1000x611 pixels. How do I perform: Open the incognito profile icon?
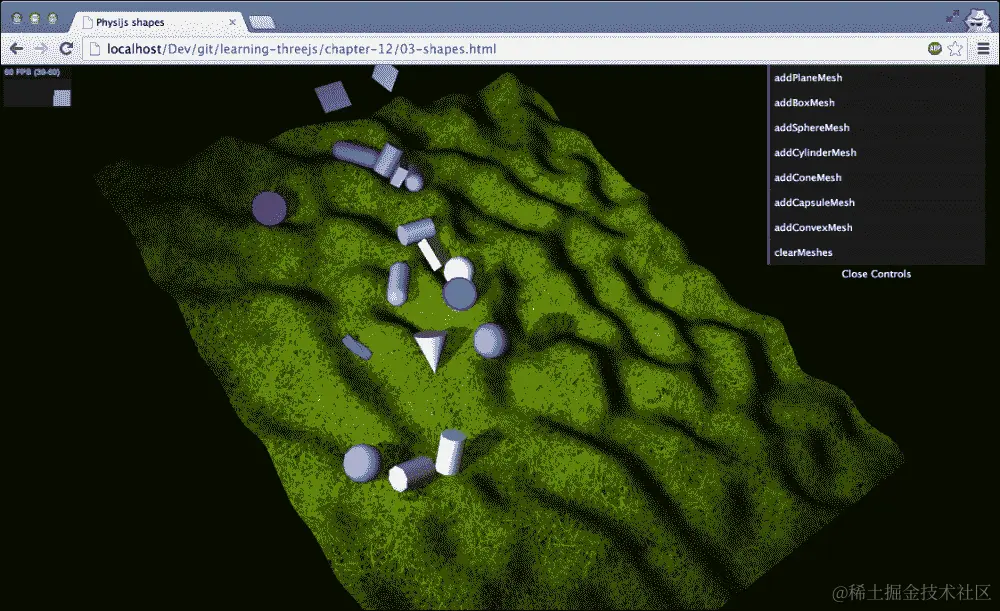tap(976, 19)
